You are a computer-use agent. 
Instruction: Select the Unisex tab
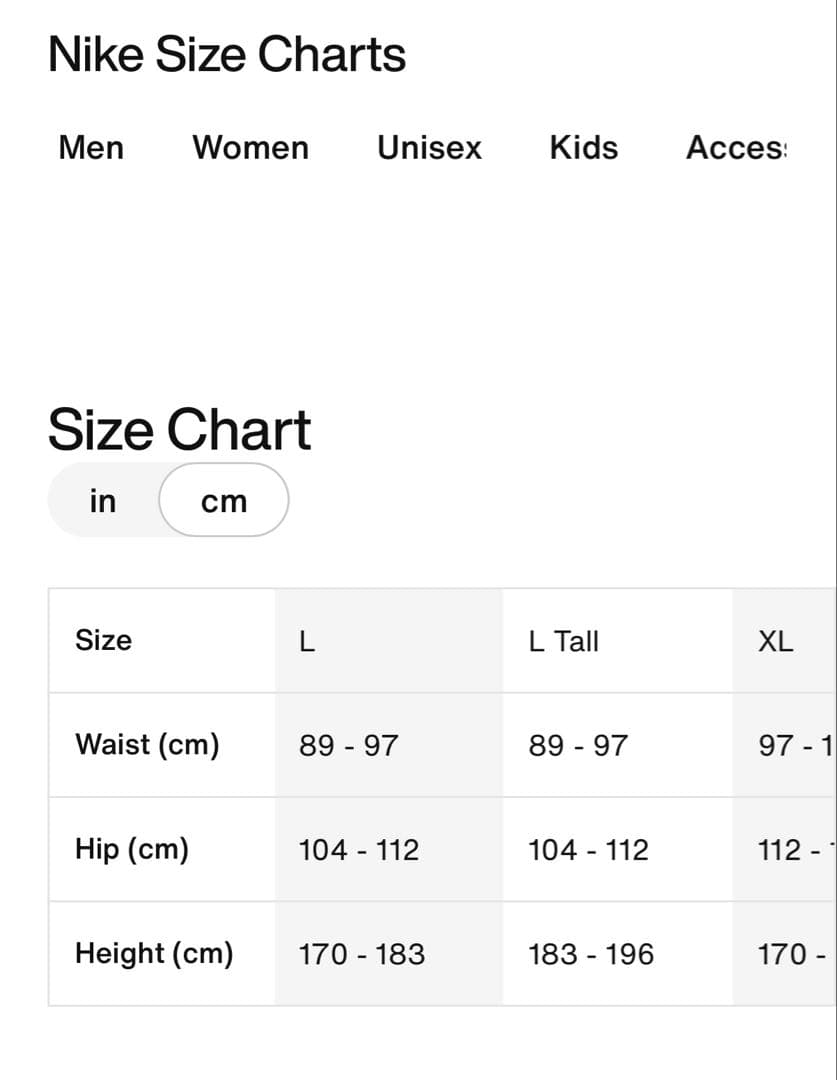pyautogui.click(x=429, y=148)
